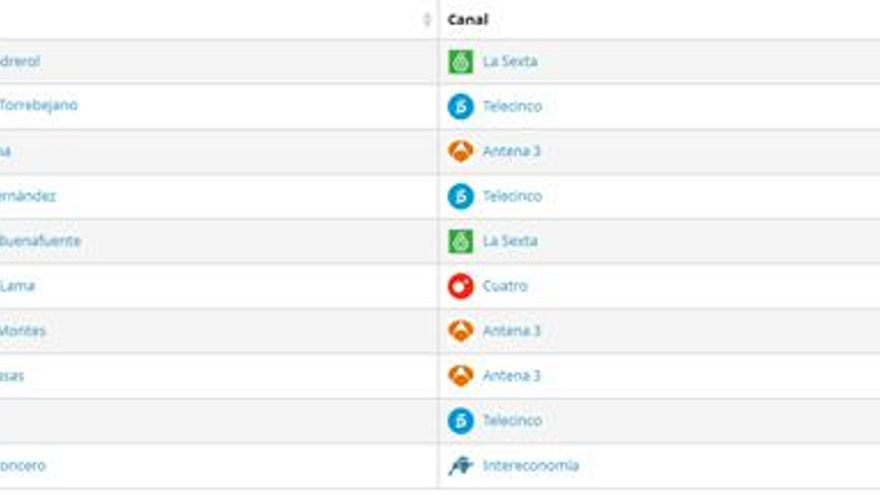Click the Cuatro channel logo
This screenshot has width=880, height=495.
(x=460, y=286)
